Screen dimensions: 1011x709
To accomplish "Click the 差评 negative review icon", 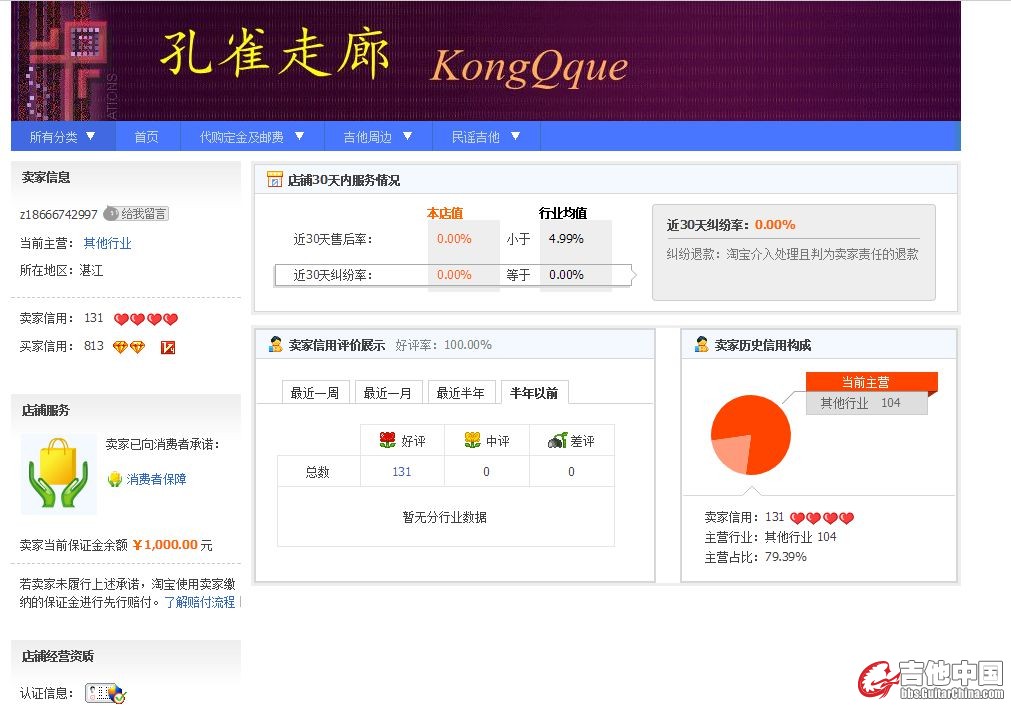I will (557, 440).
